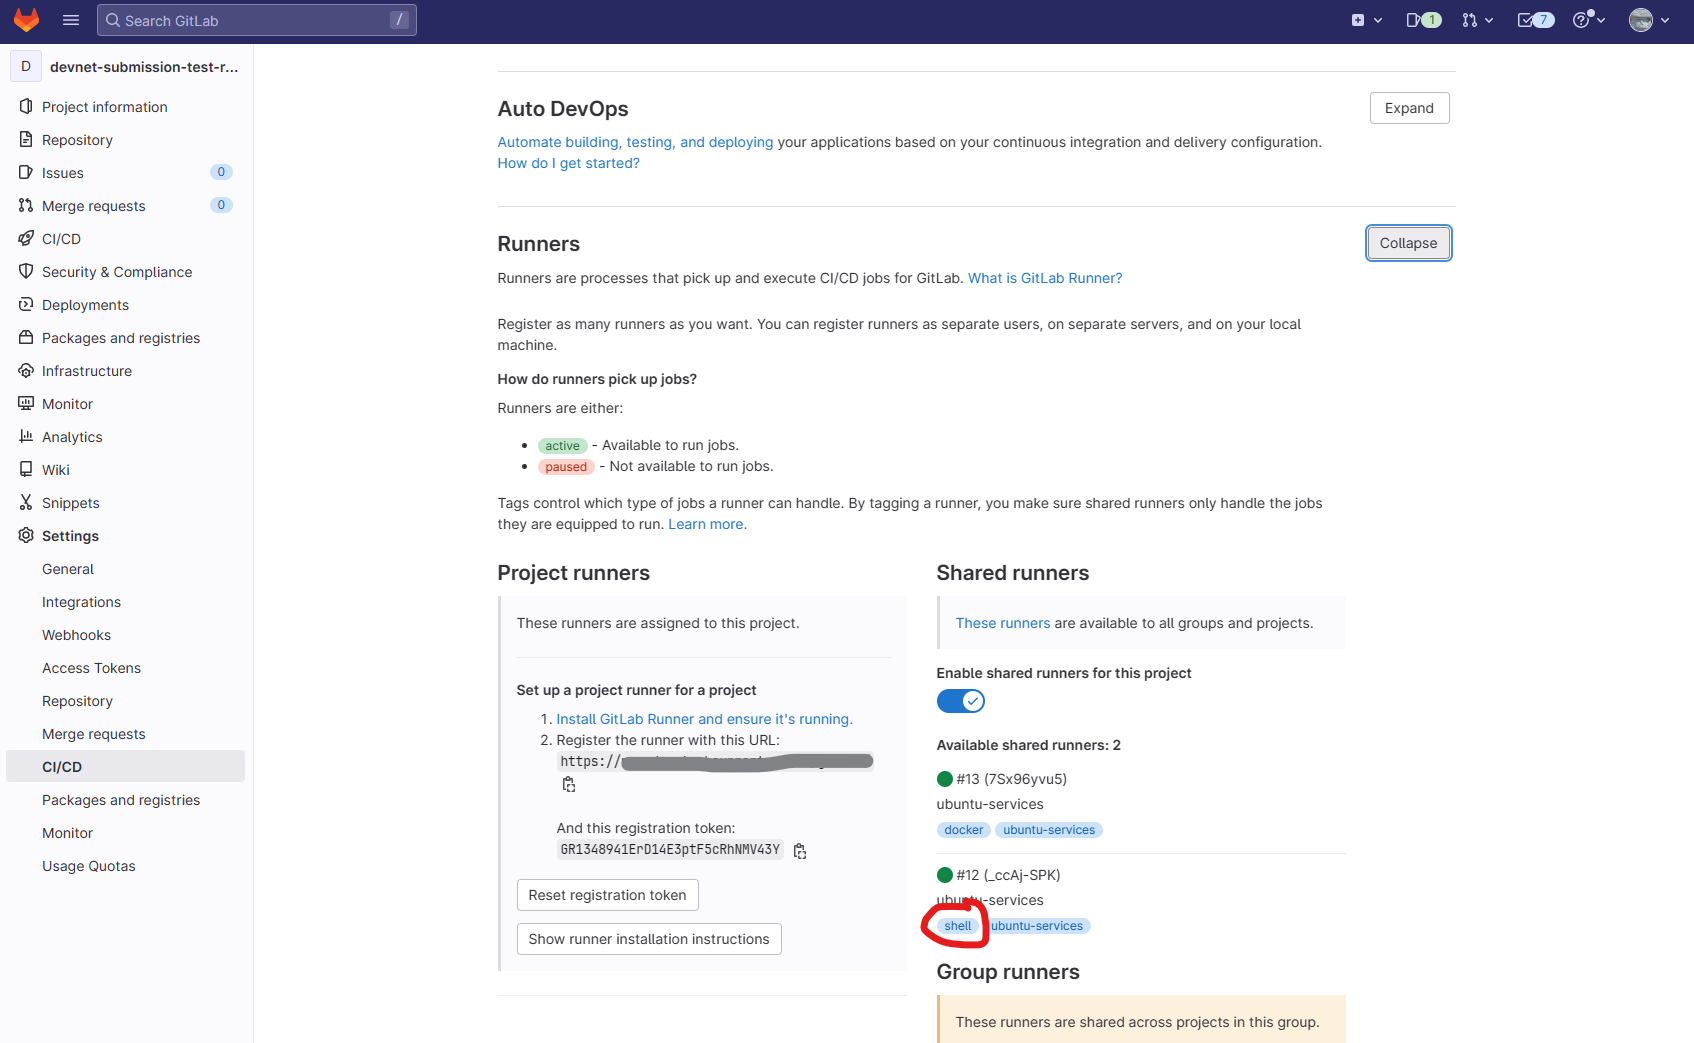Click the Monitor icon in sidebar
1694x1043 pixels.
26,404
